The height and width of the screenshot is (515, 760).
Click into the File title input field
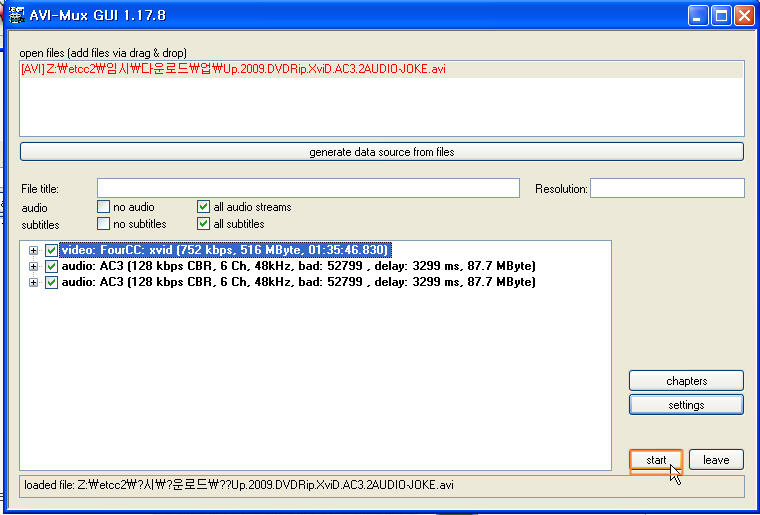point(308,188)
